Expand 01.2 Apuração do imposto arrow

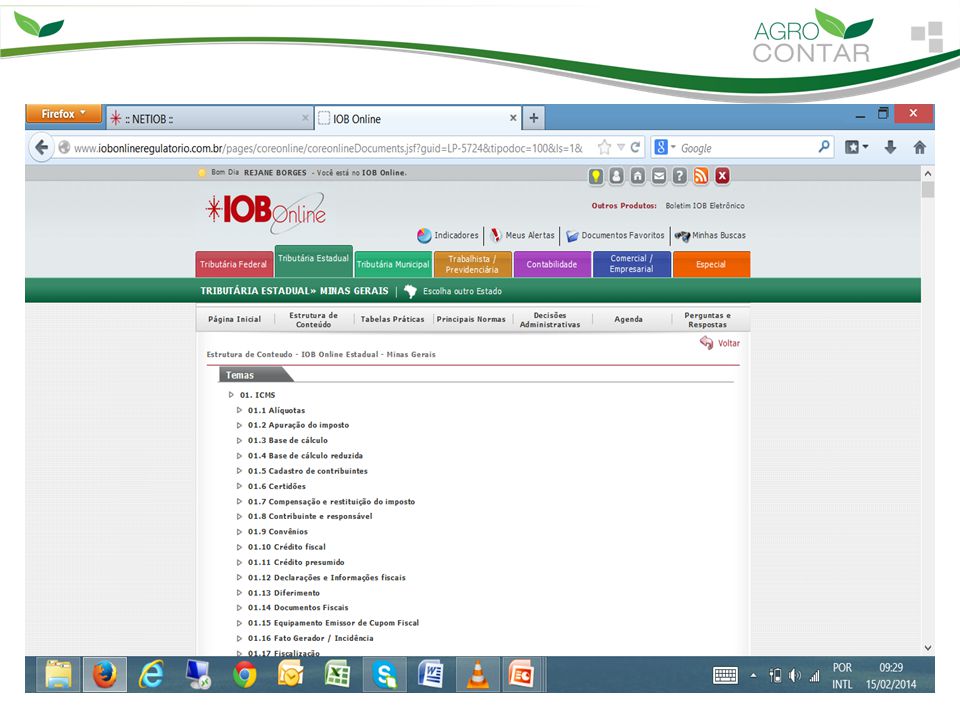(239, 425)
